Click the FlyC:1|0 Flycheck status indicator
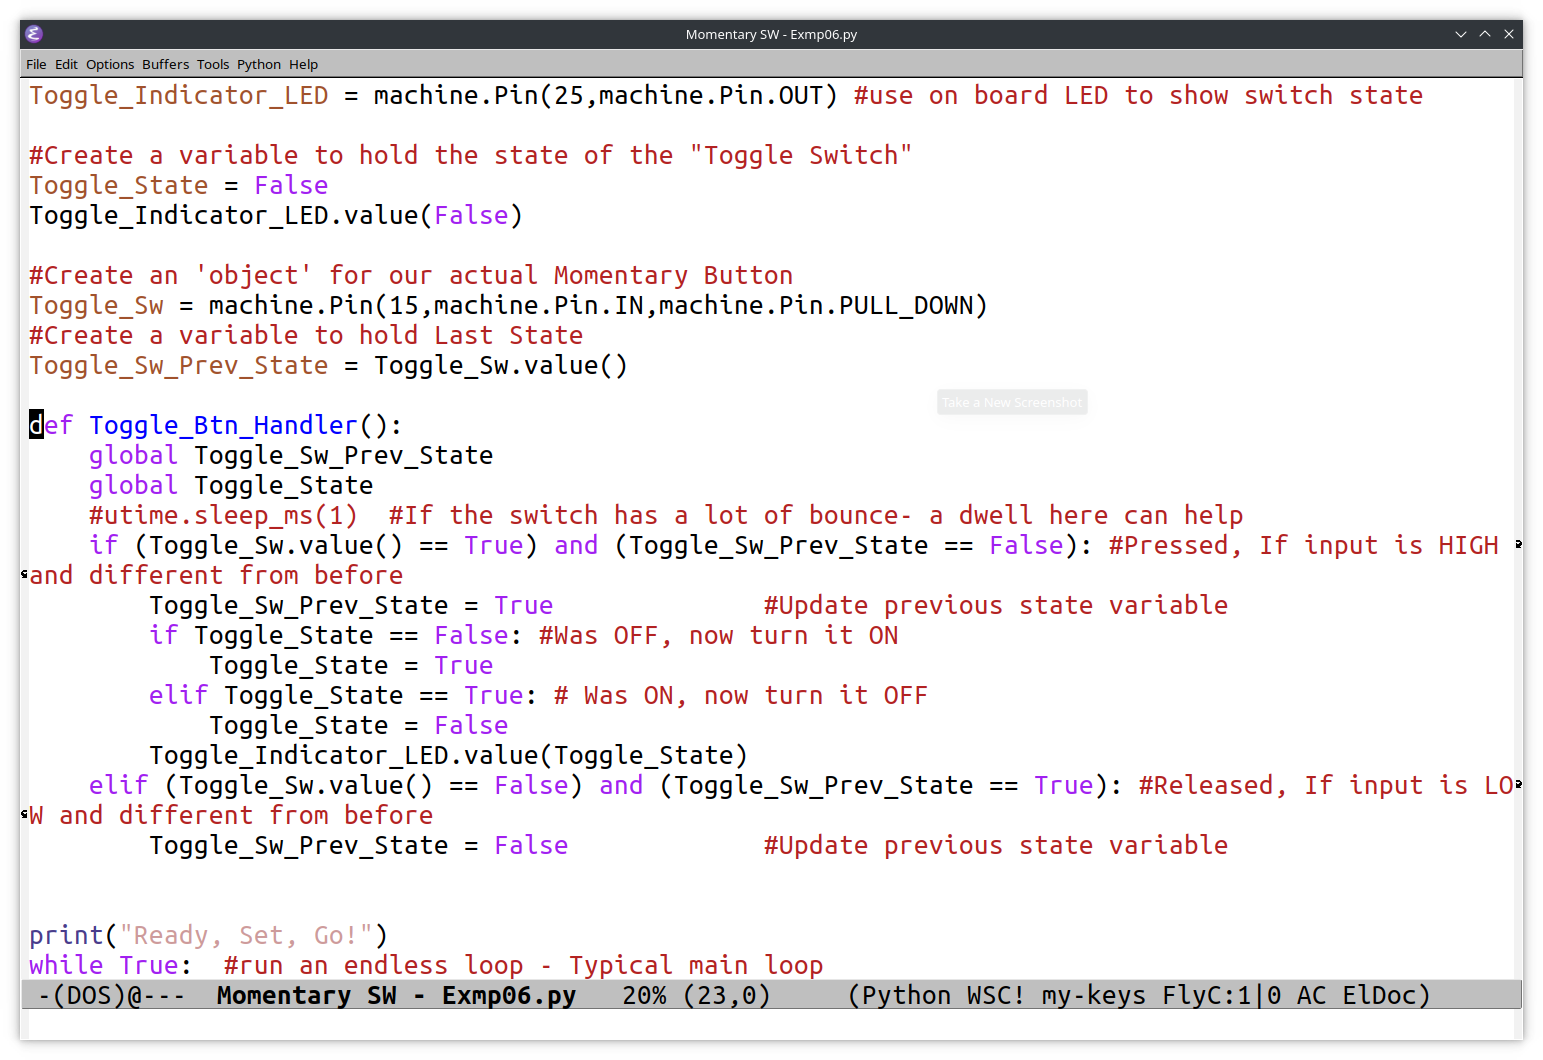This screenshot has height=1060, width=1543. coord(1222,996)
